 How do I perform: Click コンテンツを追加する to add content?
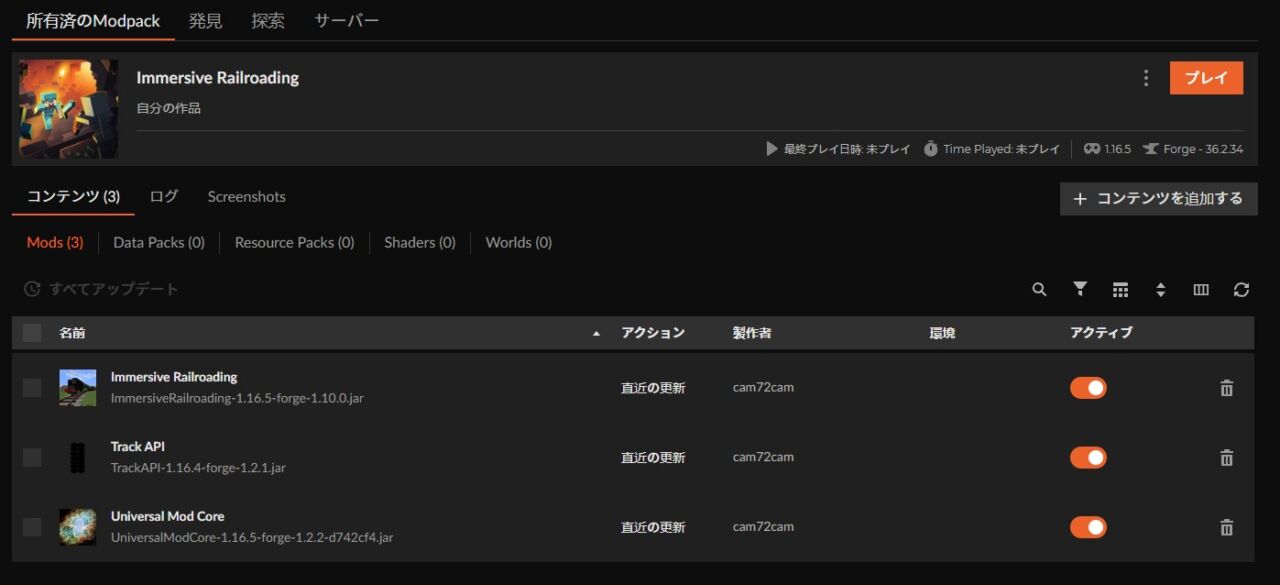tap(1158, 199)
